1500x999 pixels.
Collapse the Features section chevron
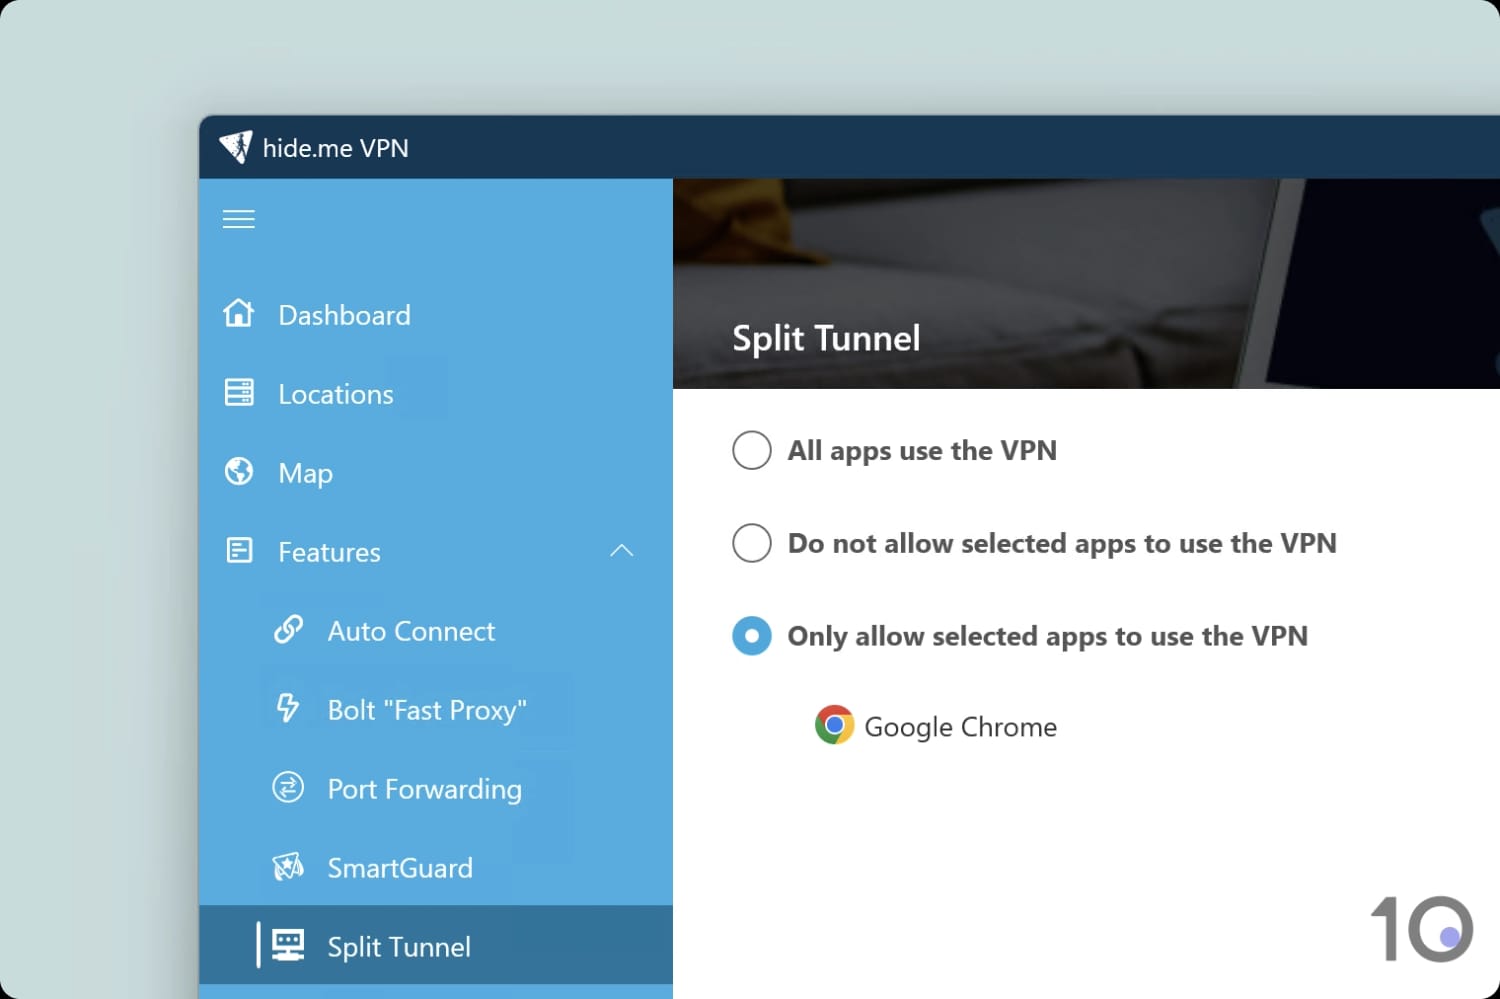[x=621, y=551]
